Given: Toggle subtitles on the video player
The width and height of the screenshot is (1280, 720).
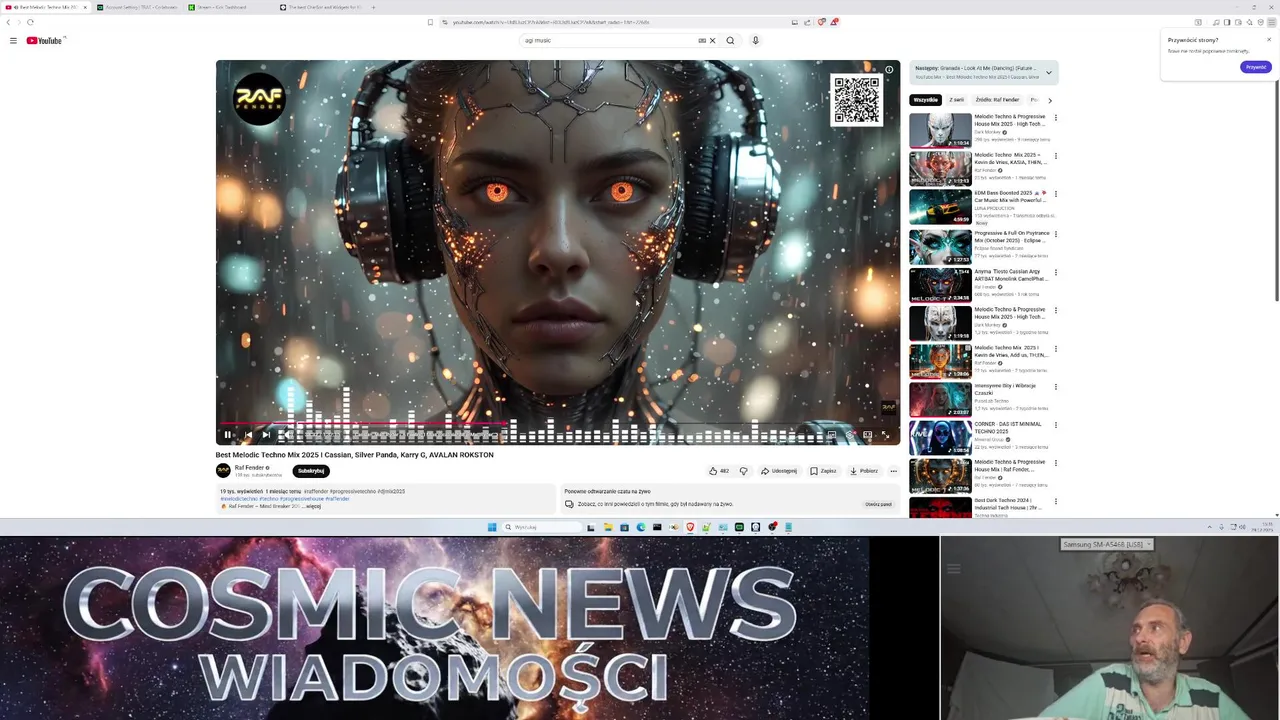Looking at the screenshot, I should [x=831, y=435].
